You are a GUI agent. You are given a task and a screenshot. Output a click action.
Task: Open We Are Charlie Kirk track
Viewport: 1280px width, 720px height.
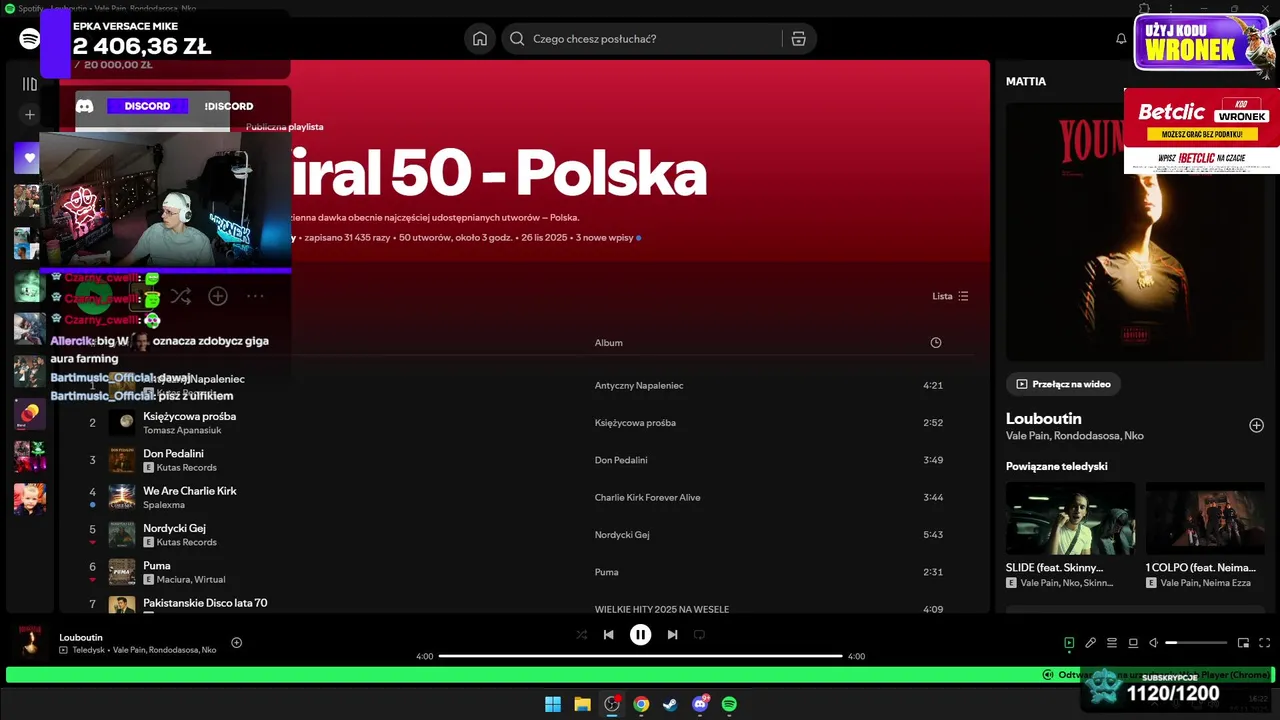click(x=191, y=491)
